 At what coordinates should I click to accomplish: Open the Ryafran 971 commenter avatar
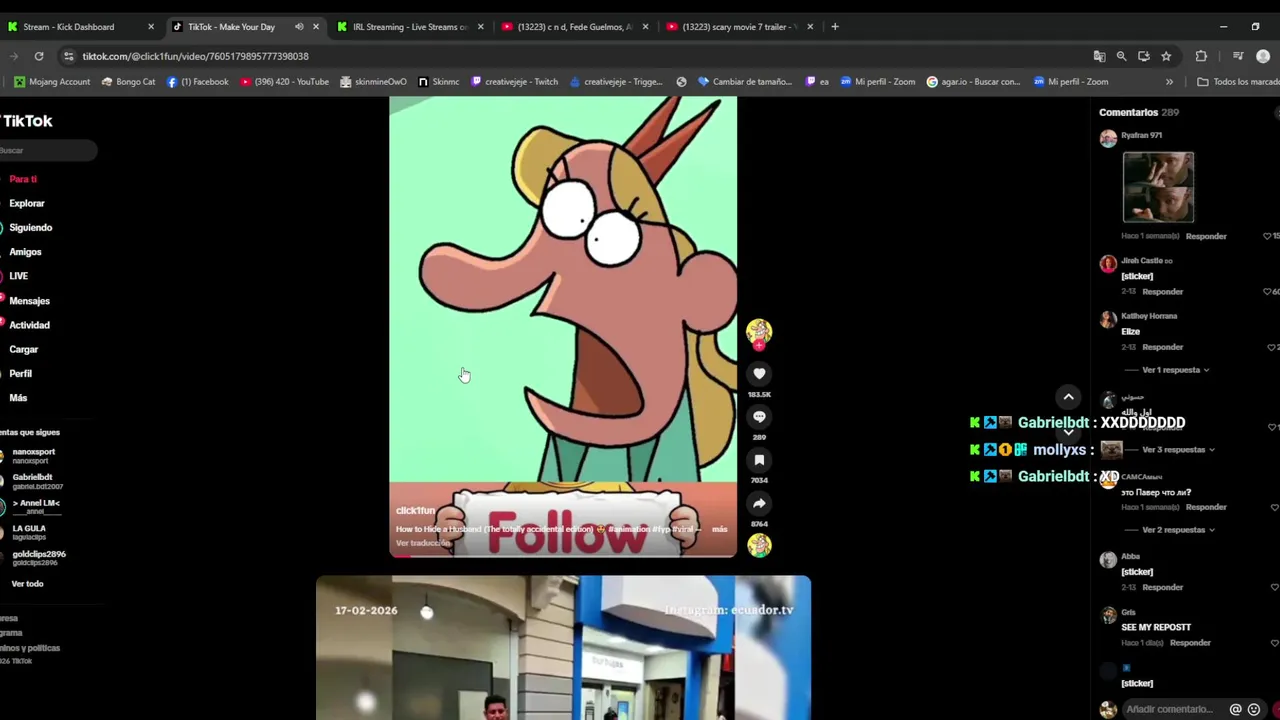tap(1108, 139)
